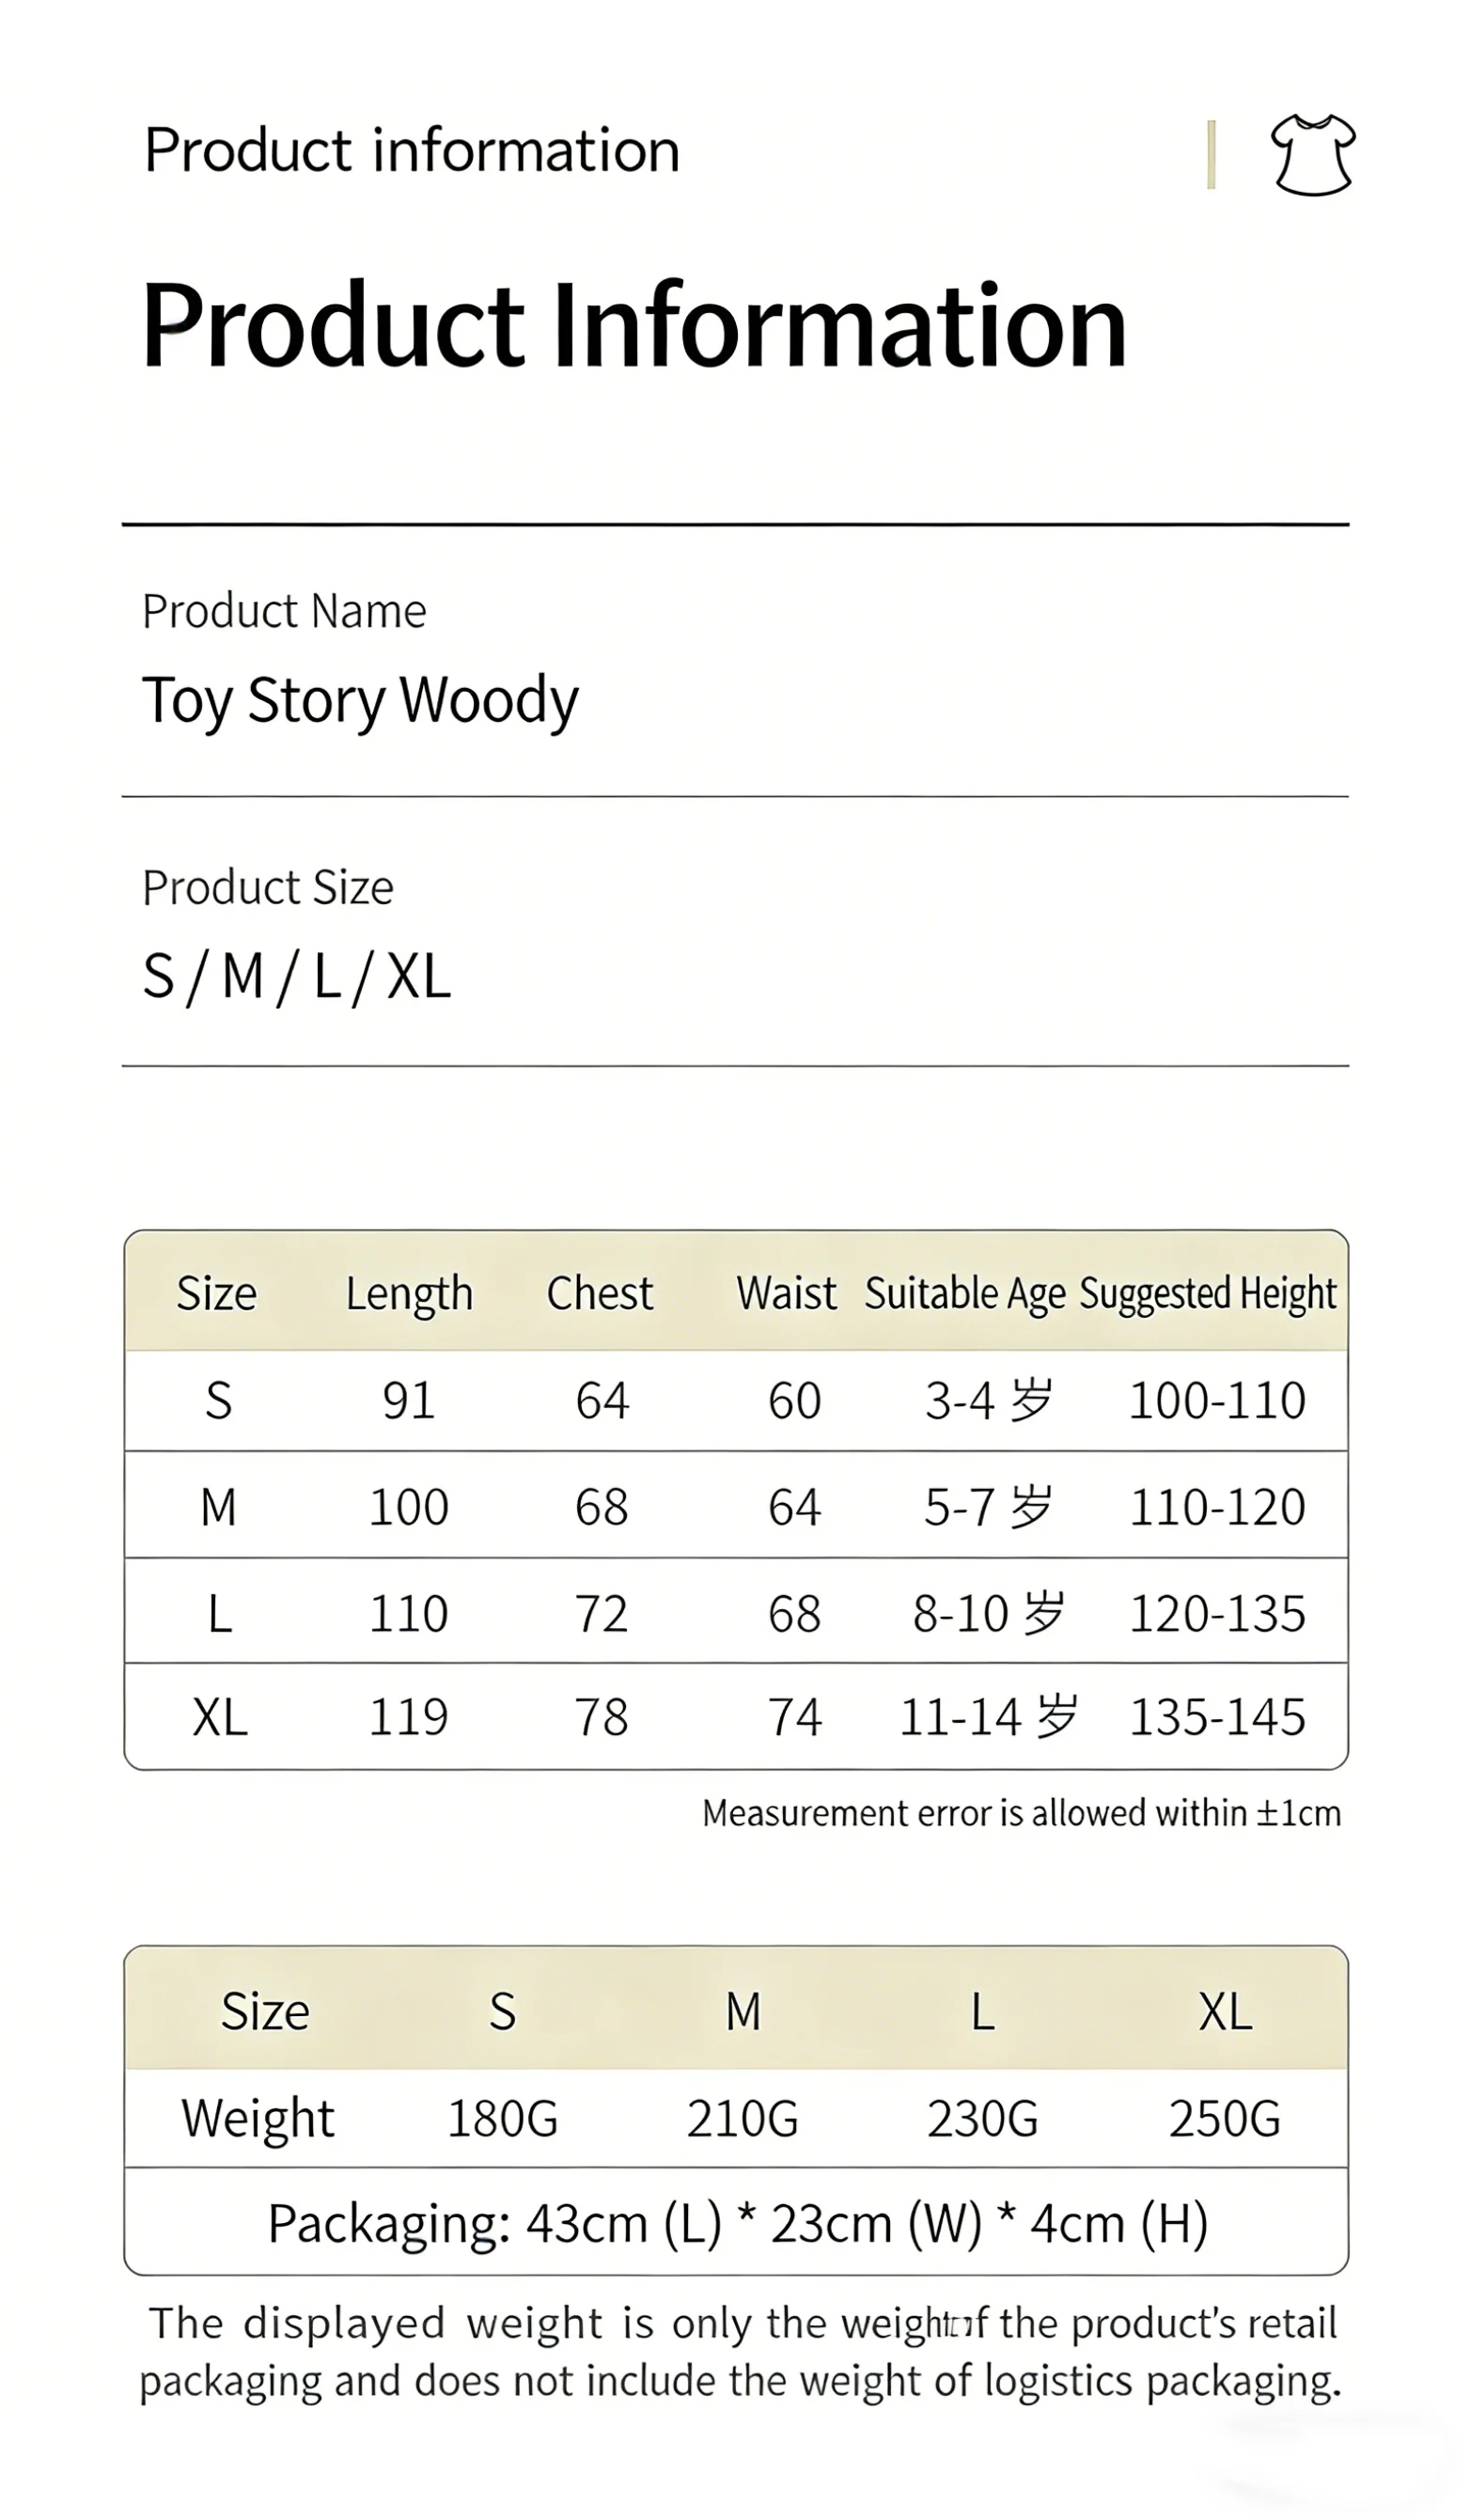Select the M row chest value 68

pos(601,1506)
